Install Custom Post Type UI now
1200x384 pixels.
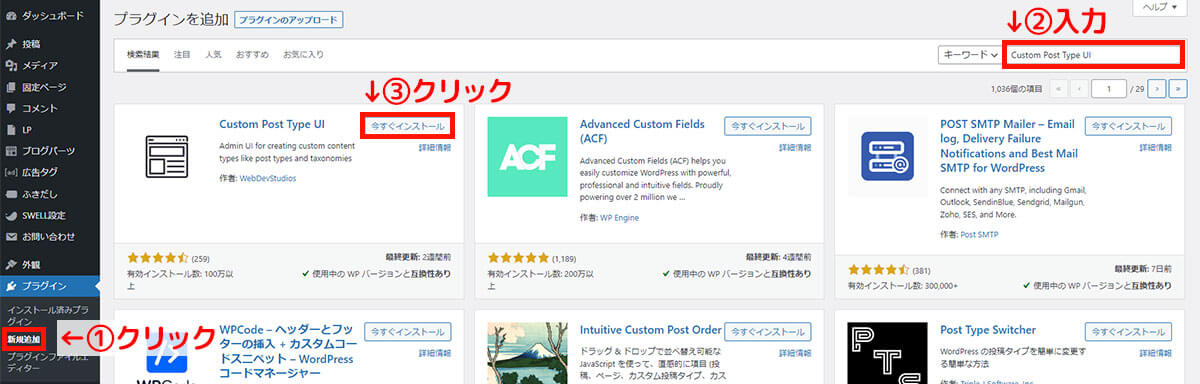tap(407, 126)
